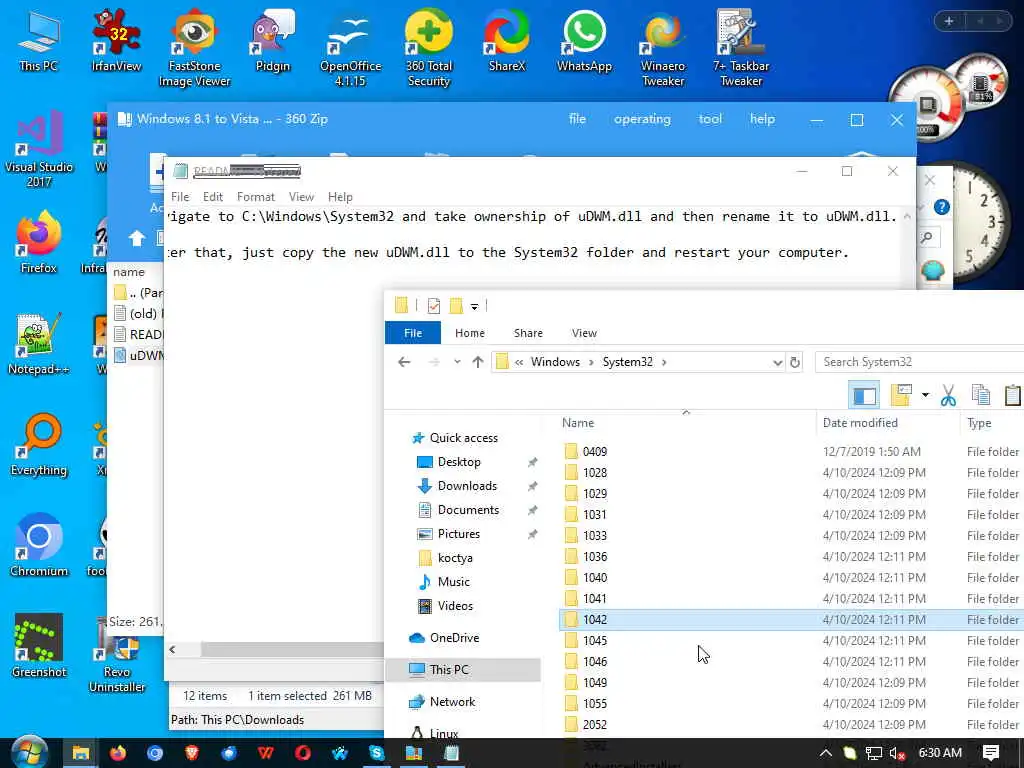This screenshot has height=768, width=1024.
Task: Click the up arrow in 360 Zip
Action: (x=136, y=238)
